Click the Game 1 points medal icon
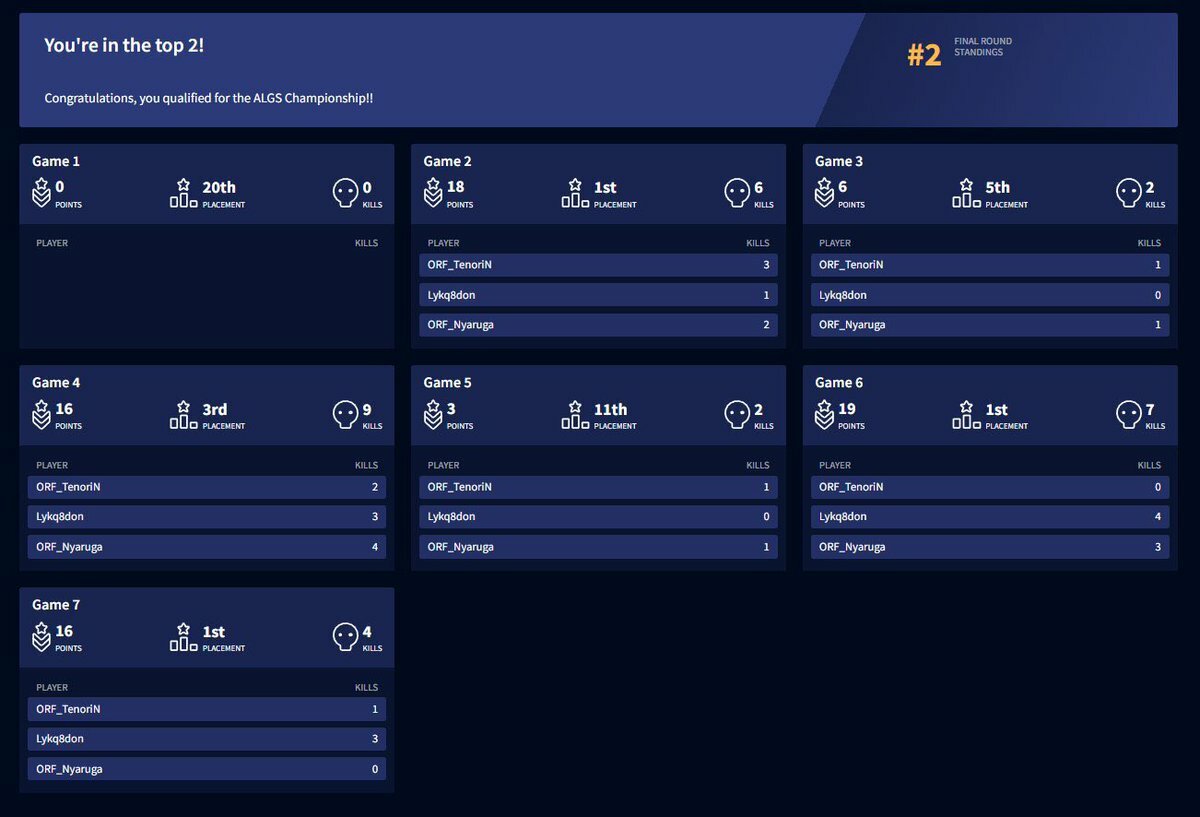The image size is (1200, 817). (41, 193)
